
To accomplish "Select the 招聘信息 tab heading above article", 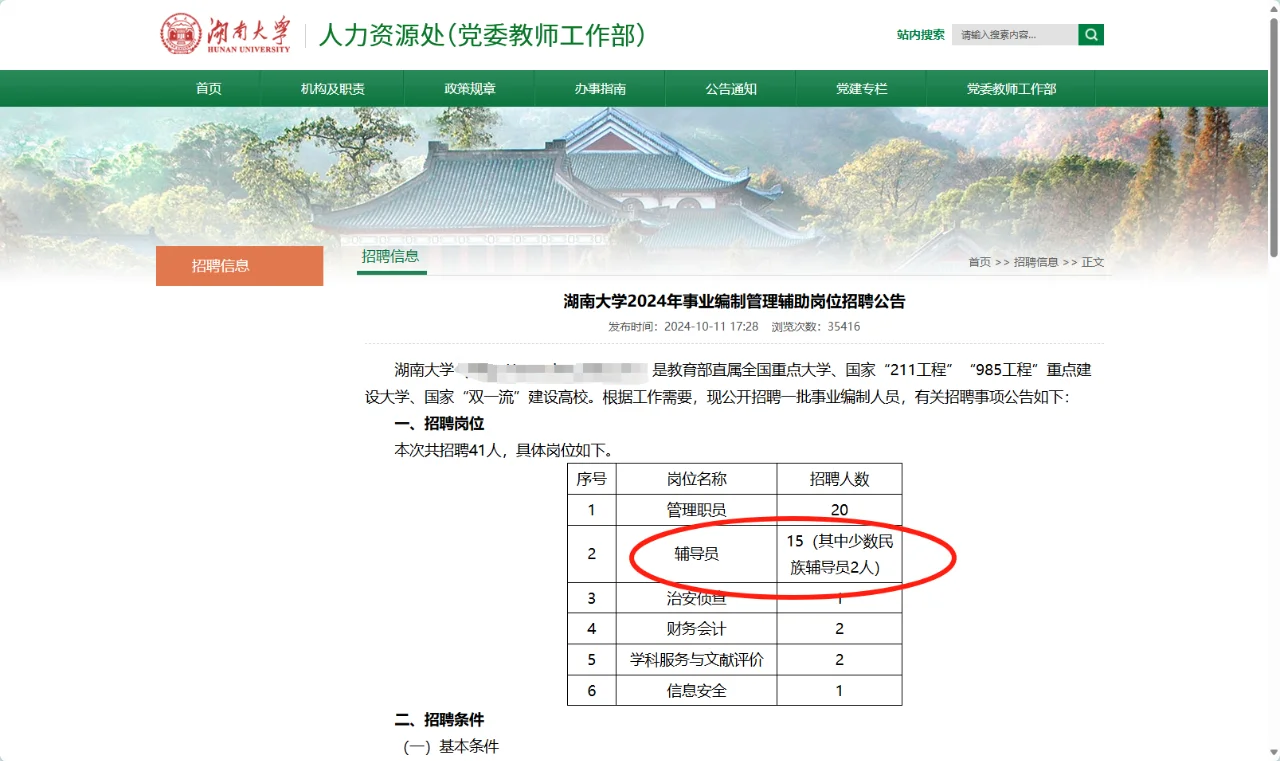I will [391, 256].
